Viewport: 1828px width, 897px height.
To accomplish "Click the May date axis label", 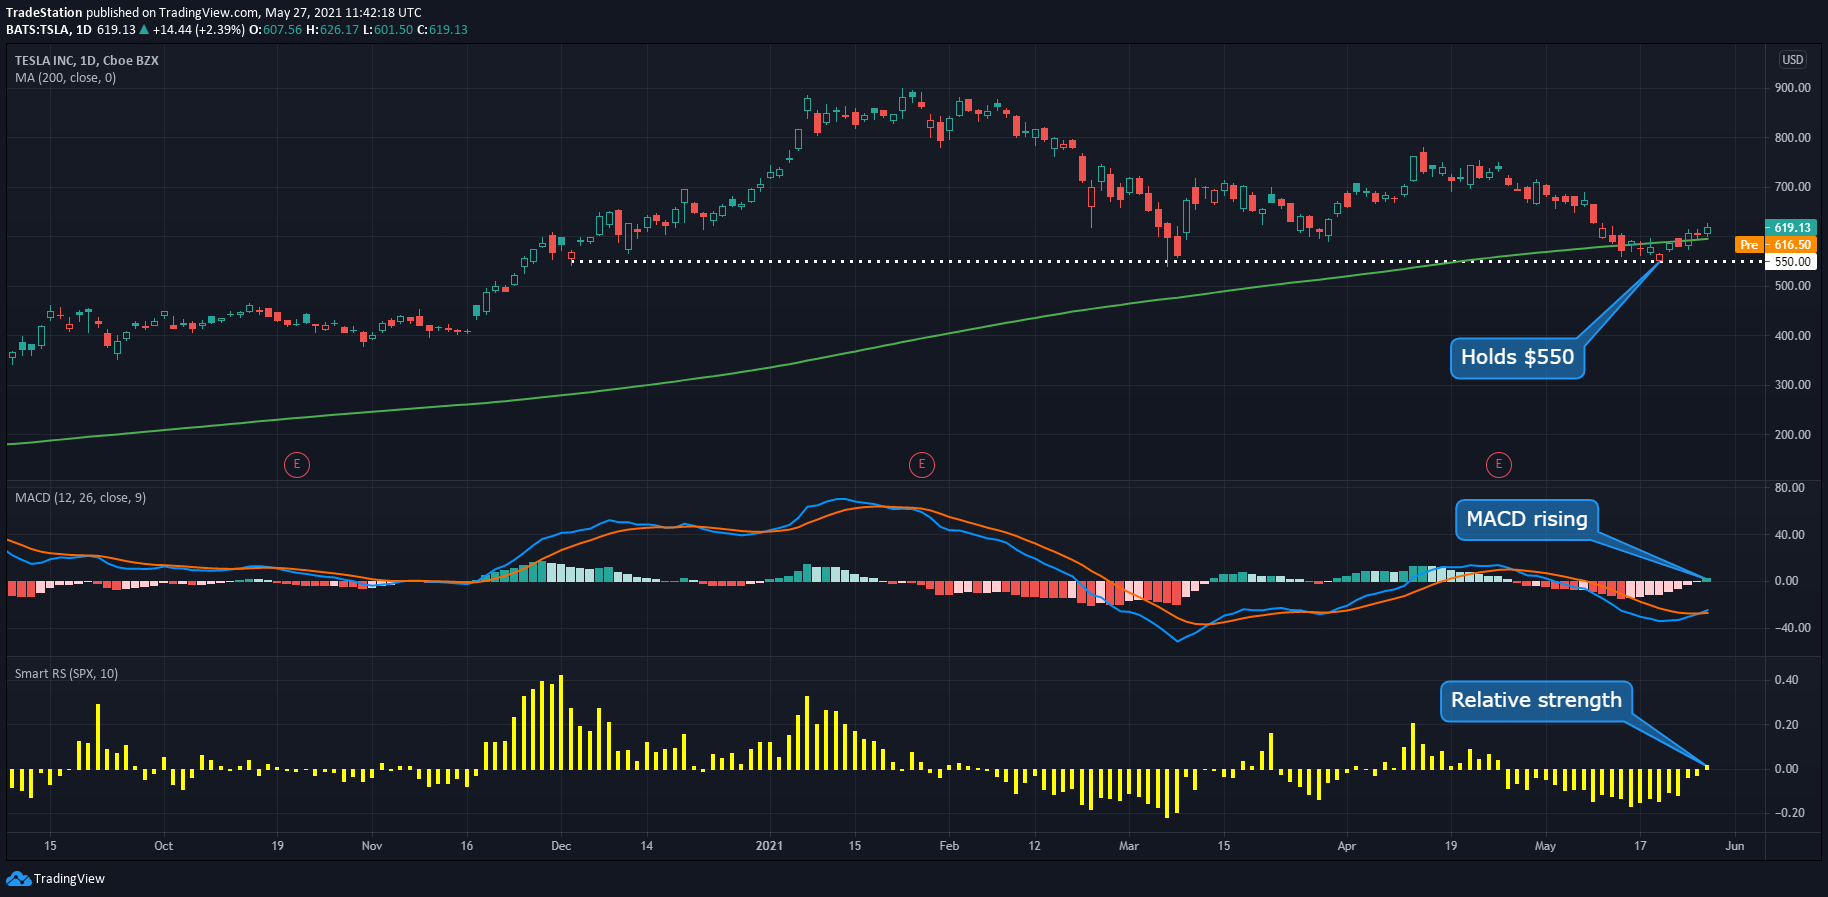I will tap(1545, 846).
